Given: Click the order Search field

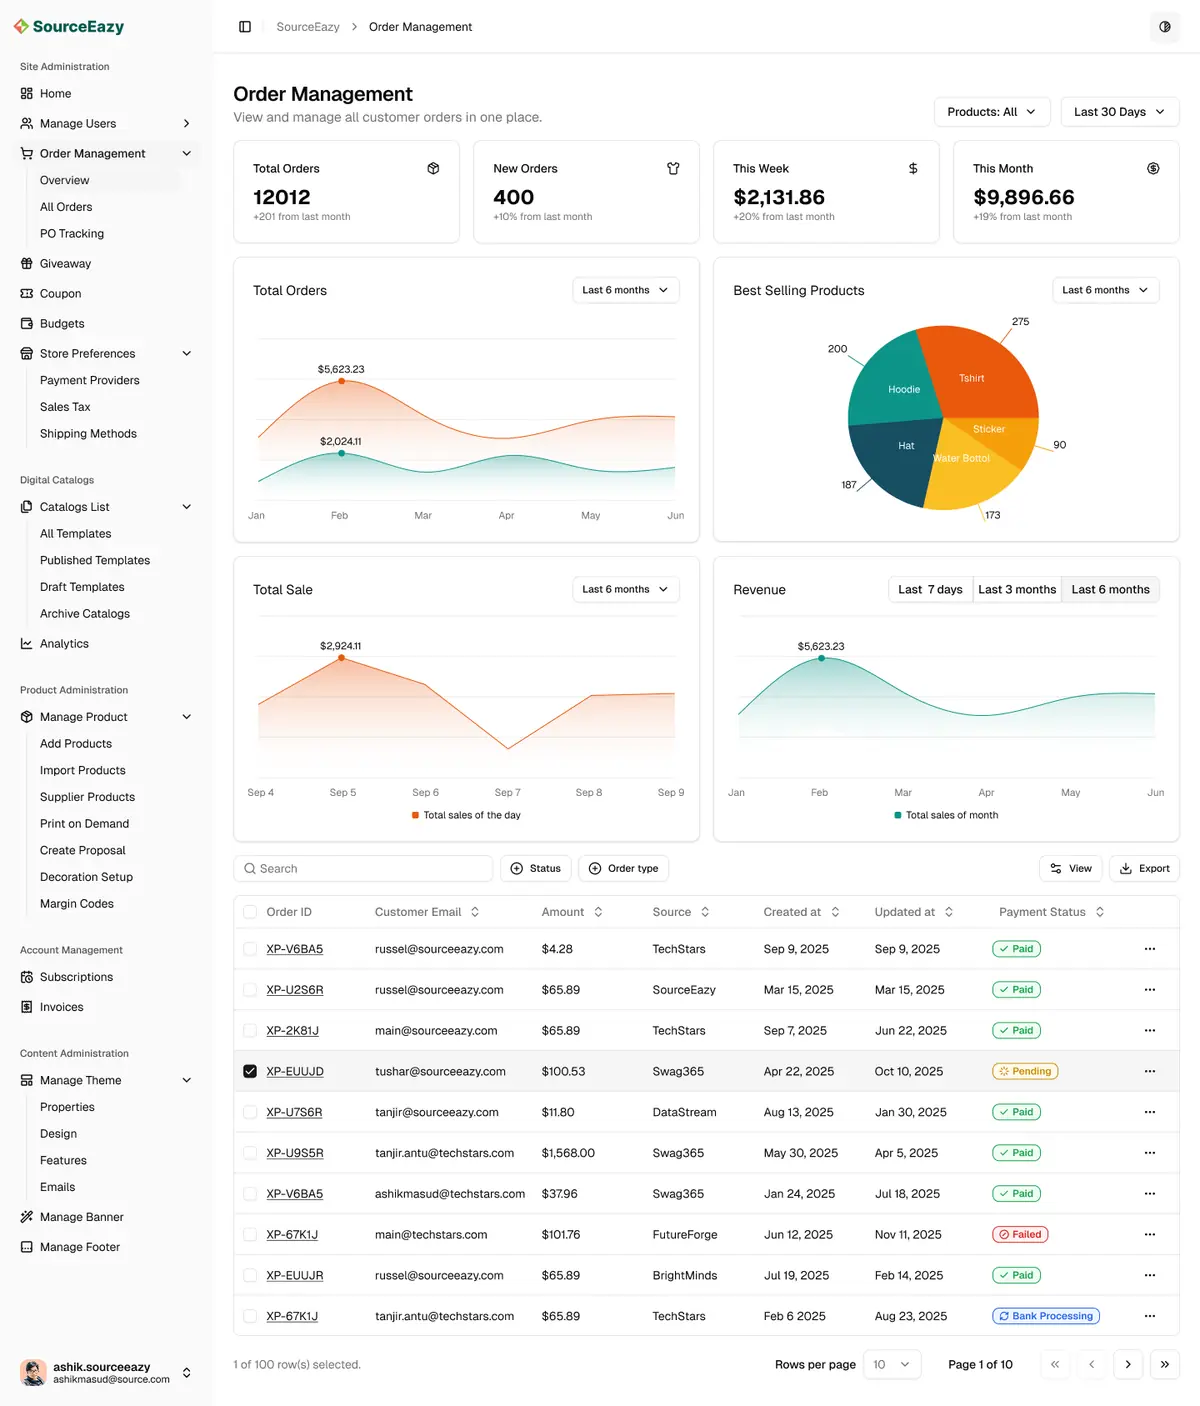Looking at the screenshot, I should click(363, 868).
